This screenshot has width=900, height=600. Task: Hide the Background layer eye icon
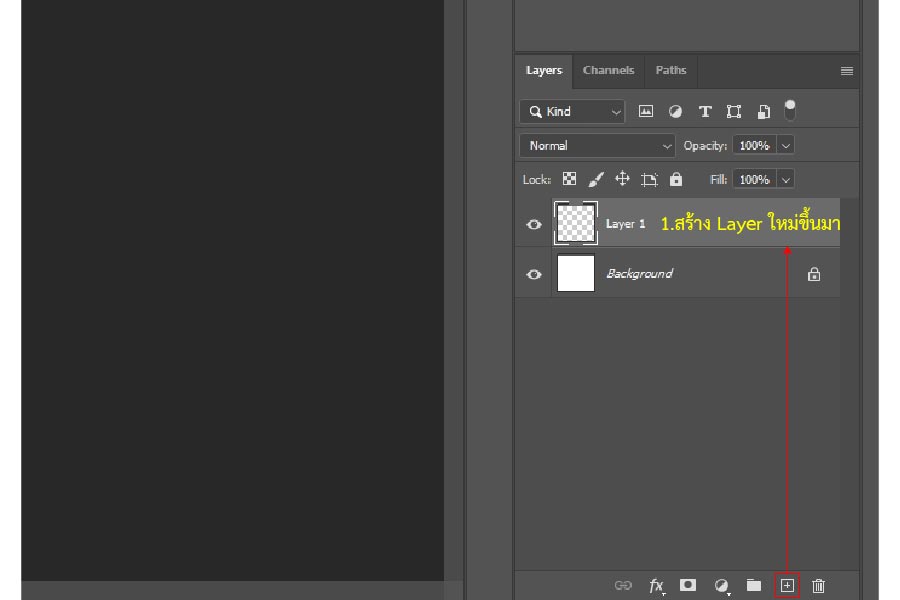[x=534, y=274]
